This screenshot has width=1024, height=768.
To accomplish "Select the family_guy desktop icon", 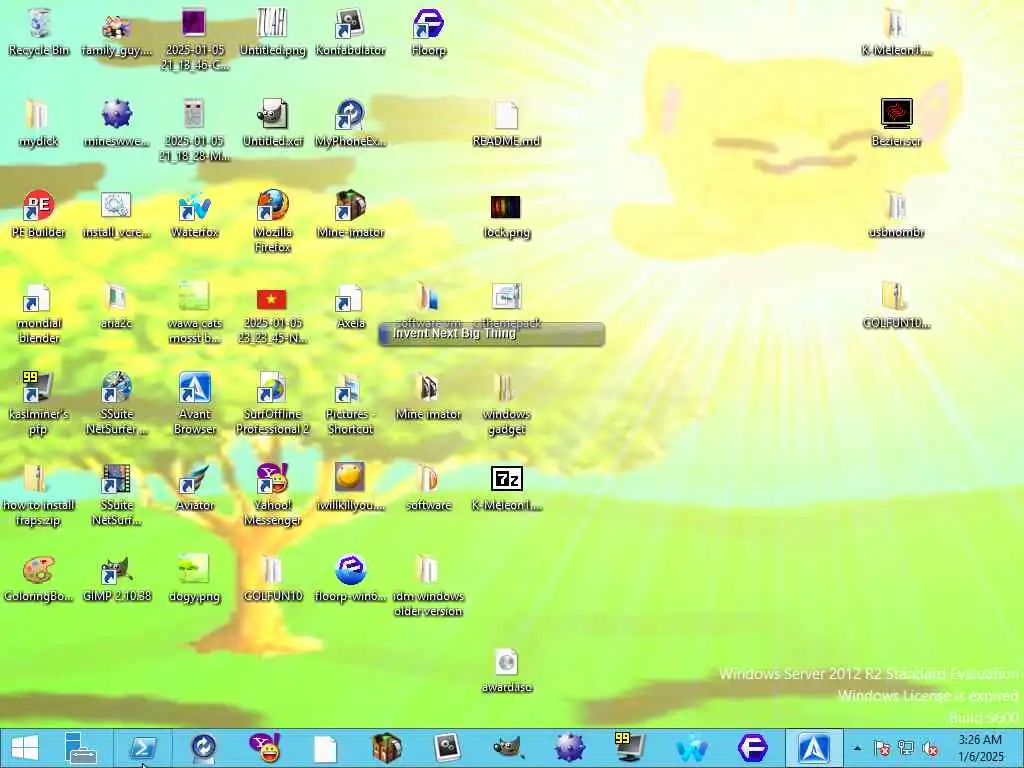I will (x=116, y=33).
